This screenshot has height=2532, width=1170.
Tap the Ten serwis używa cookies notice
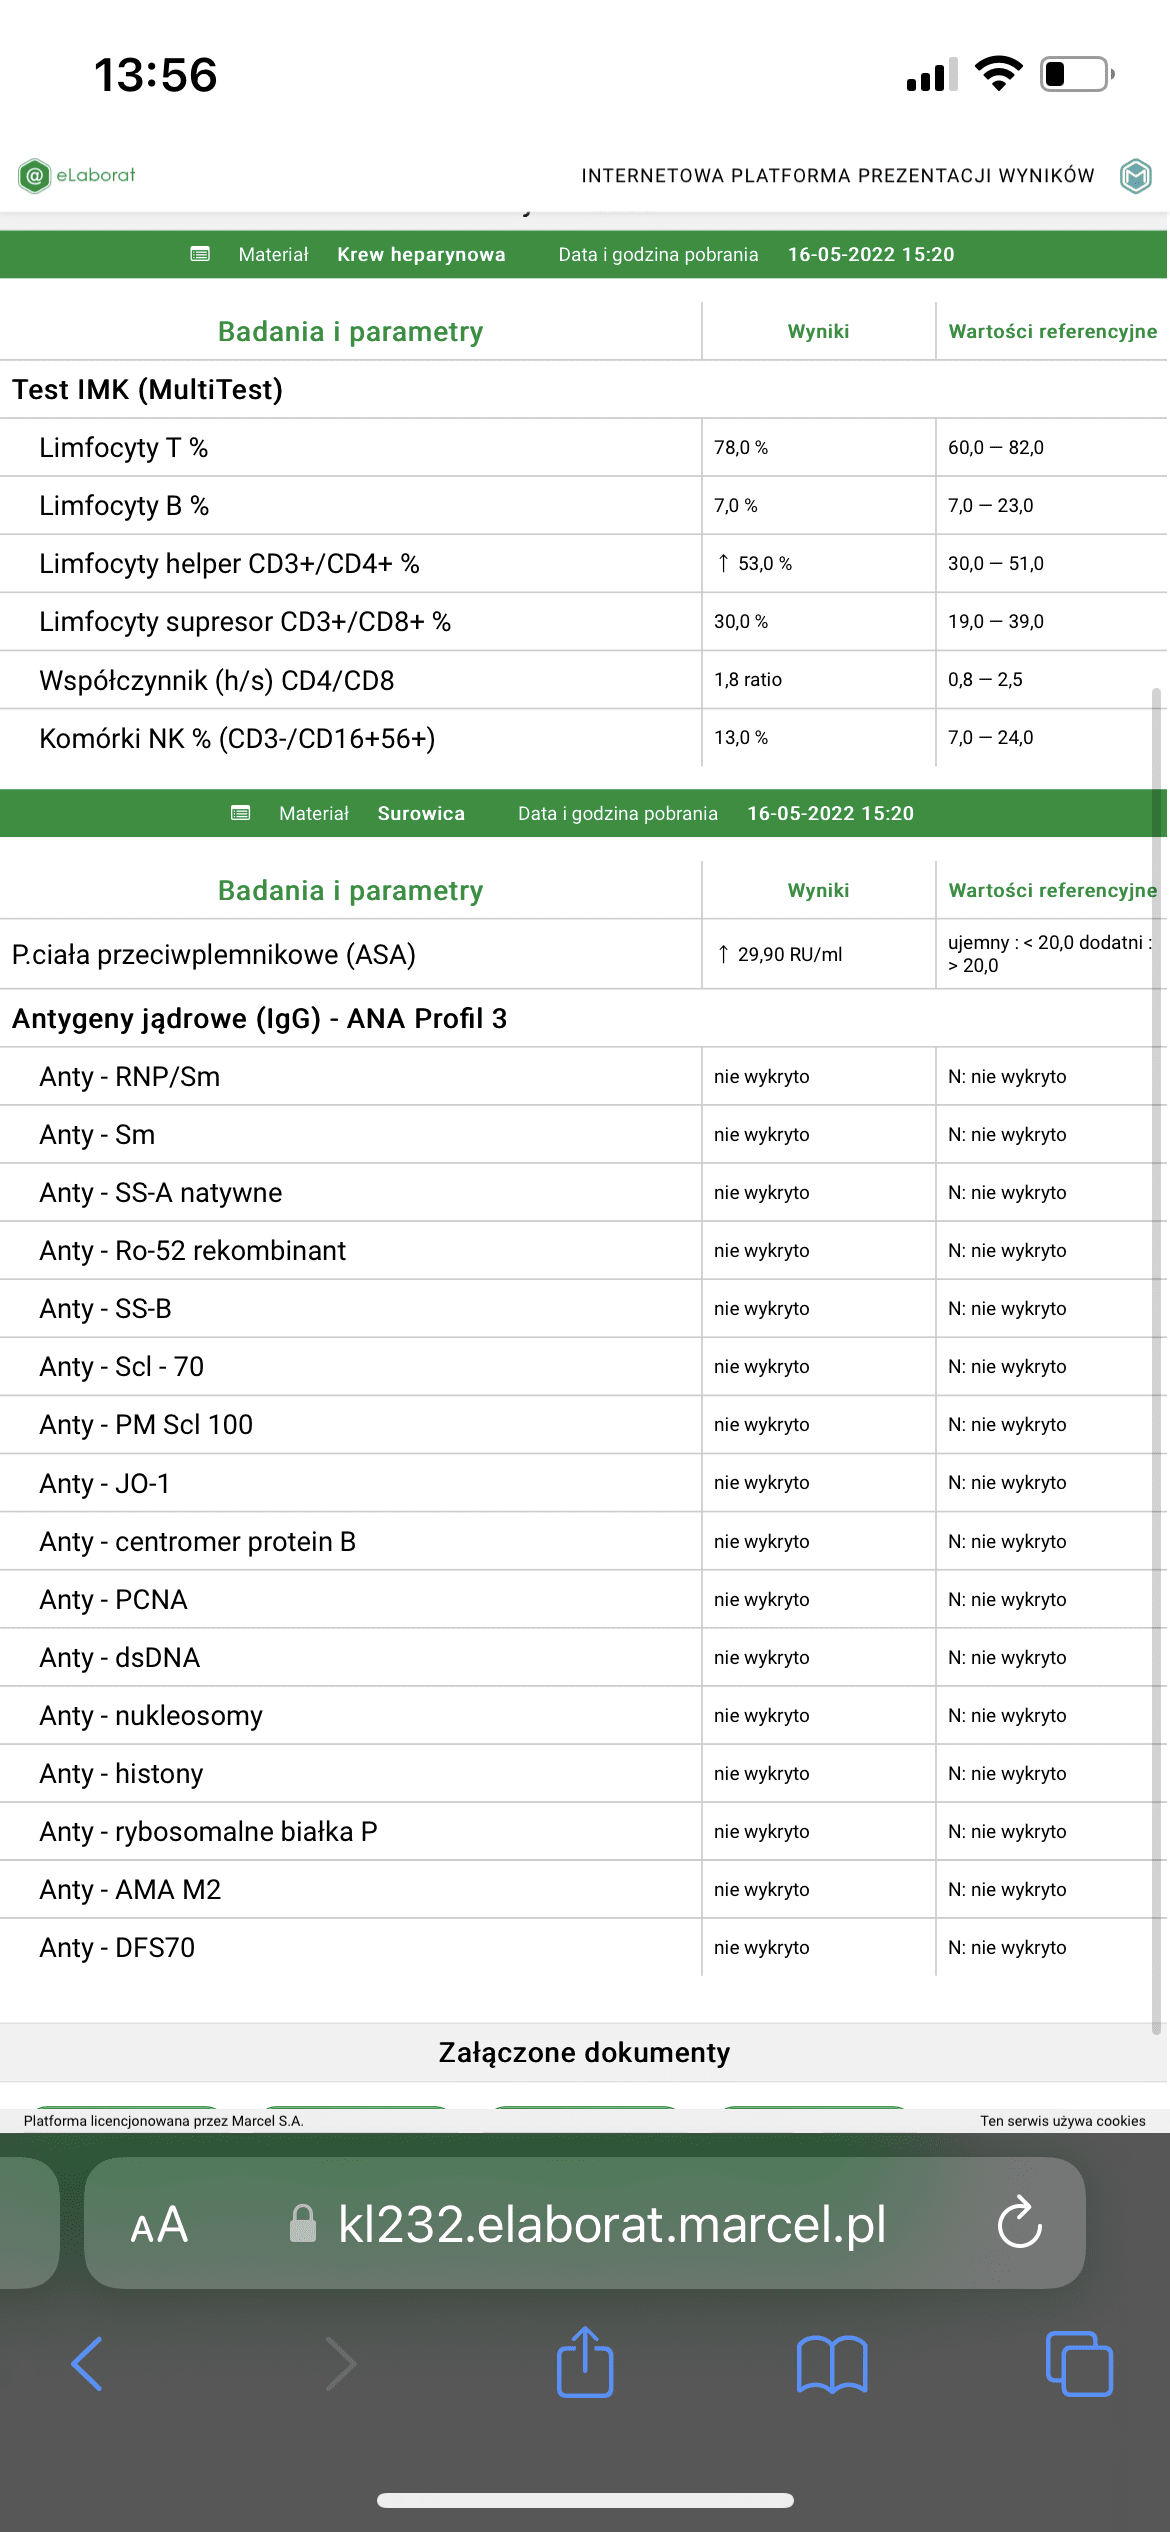[x=1062, y=2120]
